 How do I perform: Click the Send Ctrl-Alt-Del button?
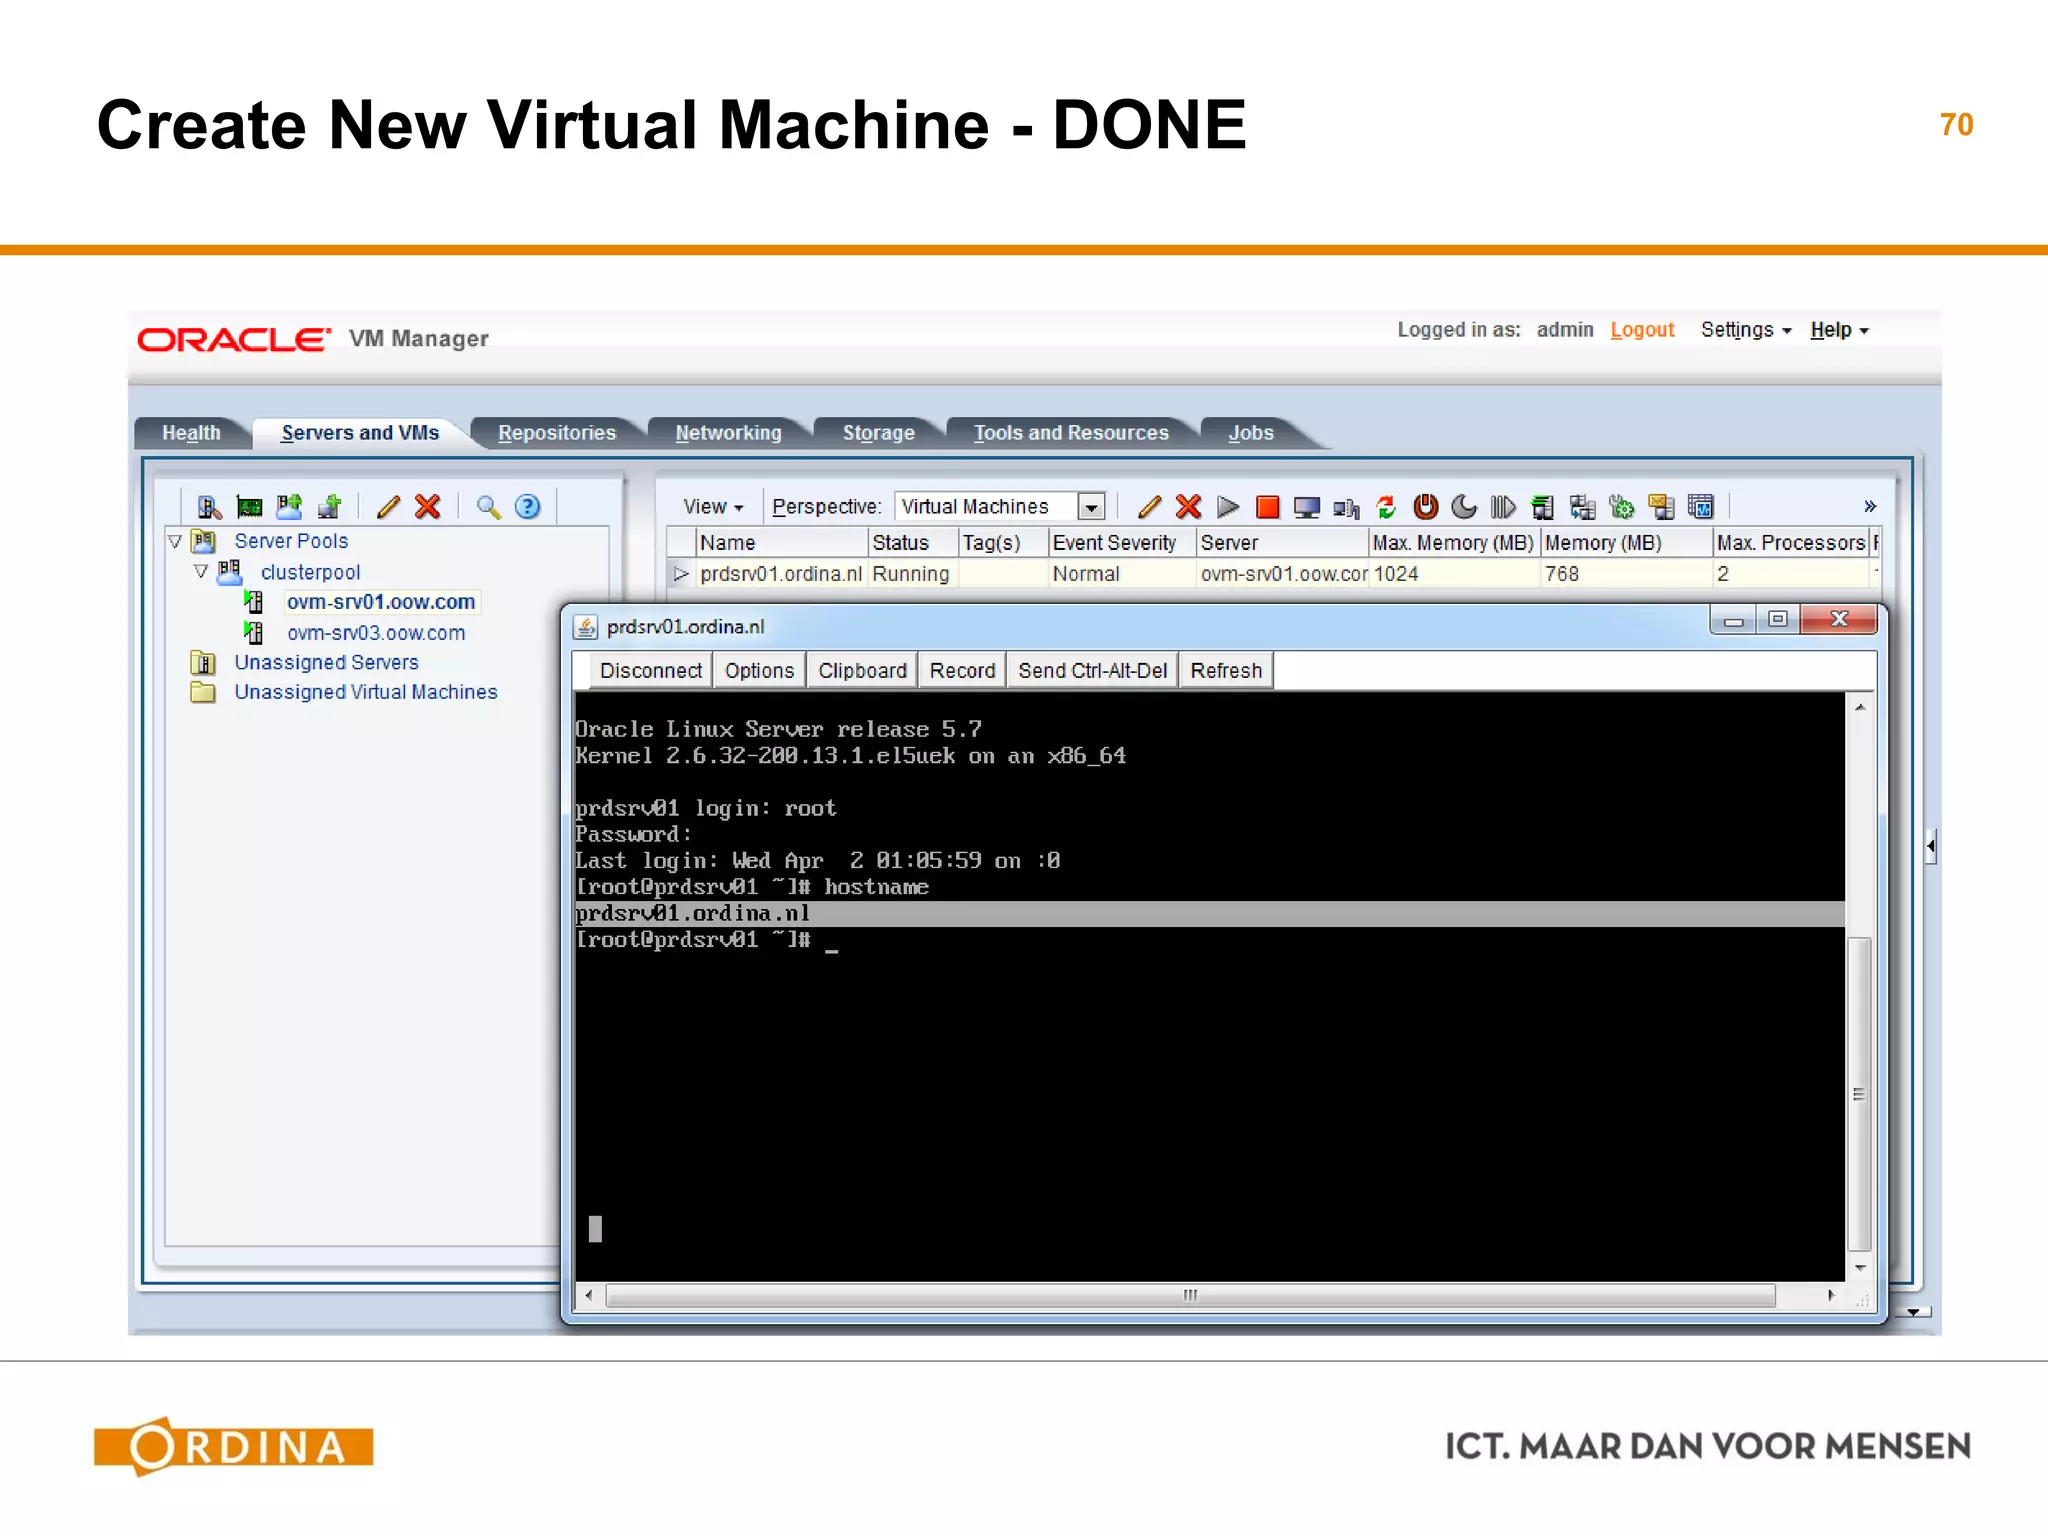pyautogui.click(x=1092, y=670)
